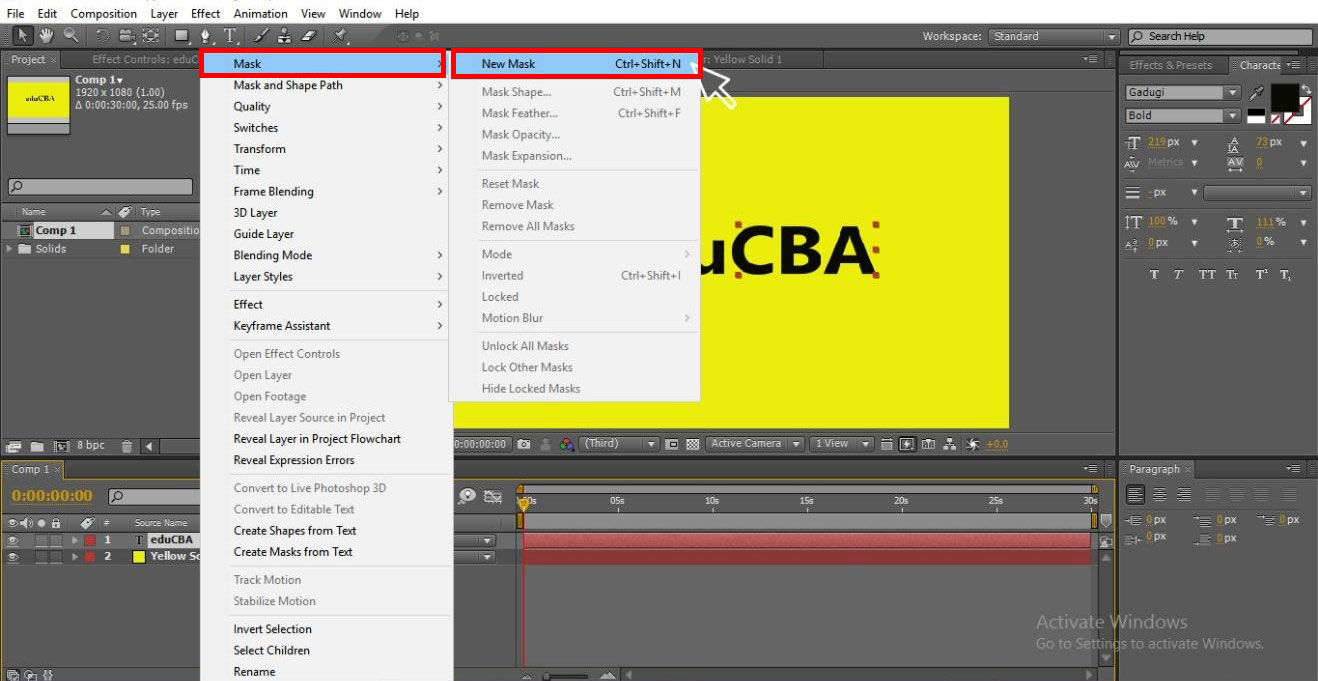The width and height of the screenshot is (1318, 681).
Task: Select the Horizontal Type tool
Action: pos(231,36)
